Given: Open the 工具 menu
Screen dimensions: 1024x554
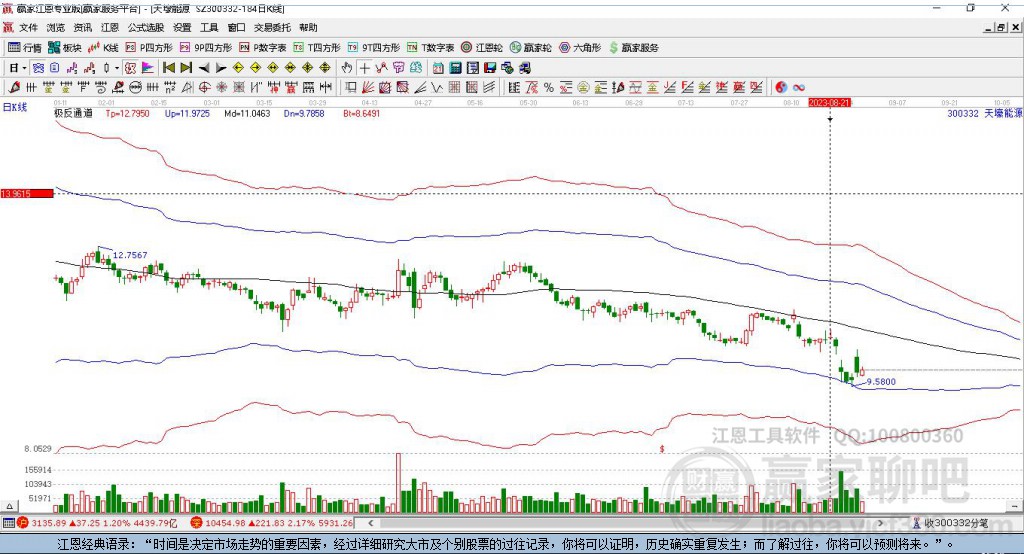Looking at the screenshot, I should pos(209,27).
